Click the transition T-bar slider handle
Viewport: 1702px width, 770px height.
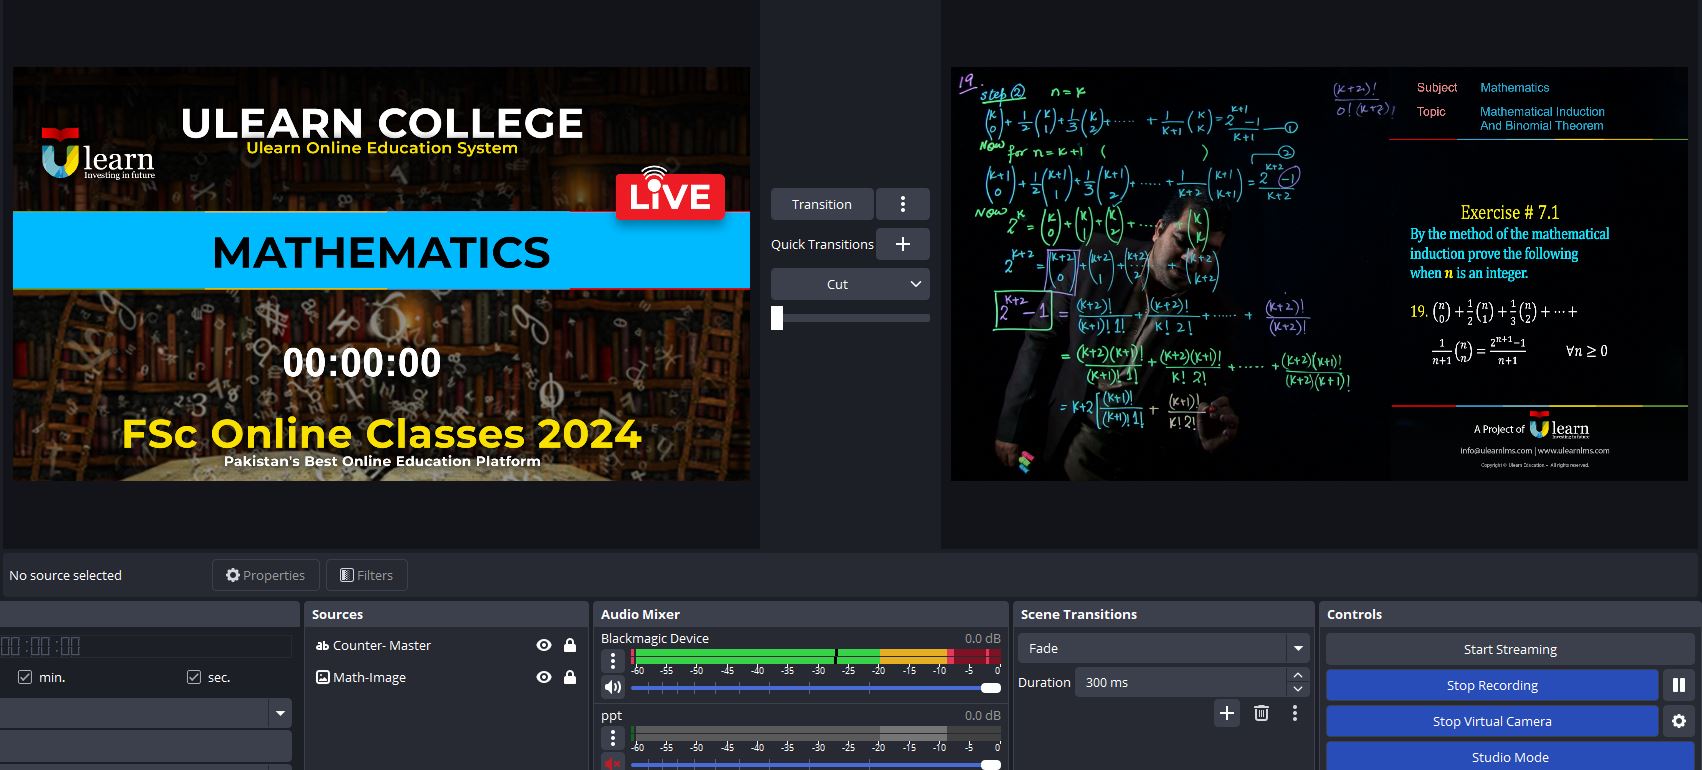pyautogui.click(x=777, y=318)
